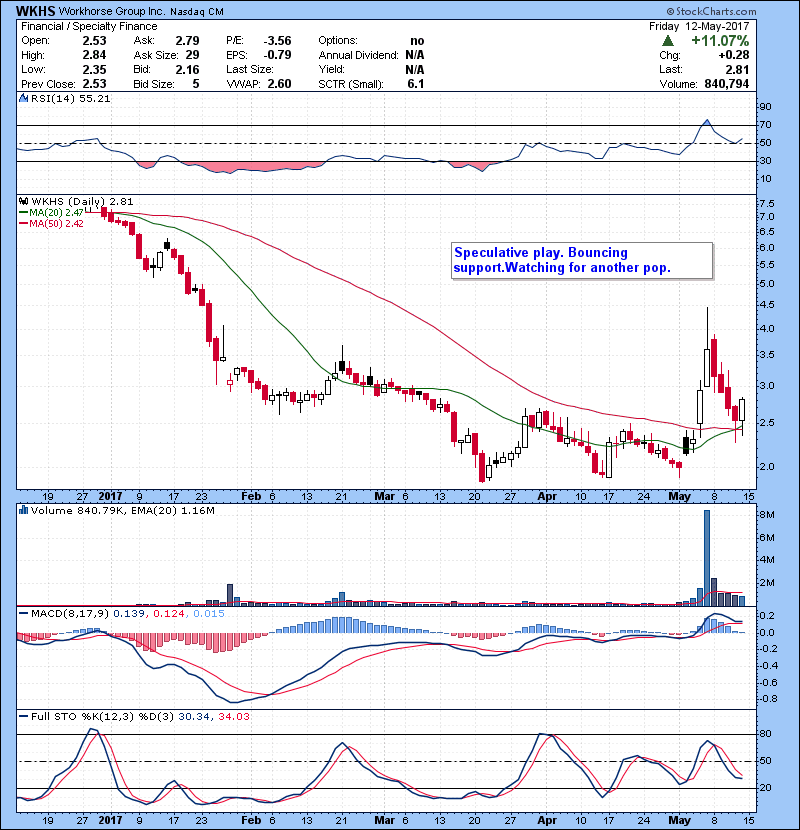Click the Prev Close 2.53 value
This screenshot has width=800, height=830.
pos(94,84)
